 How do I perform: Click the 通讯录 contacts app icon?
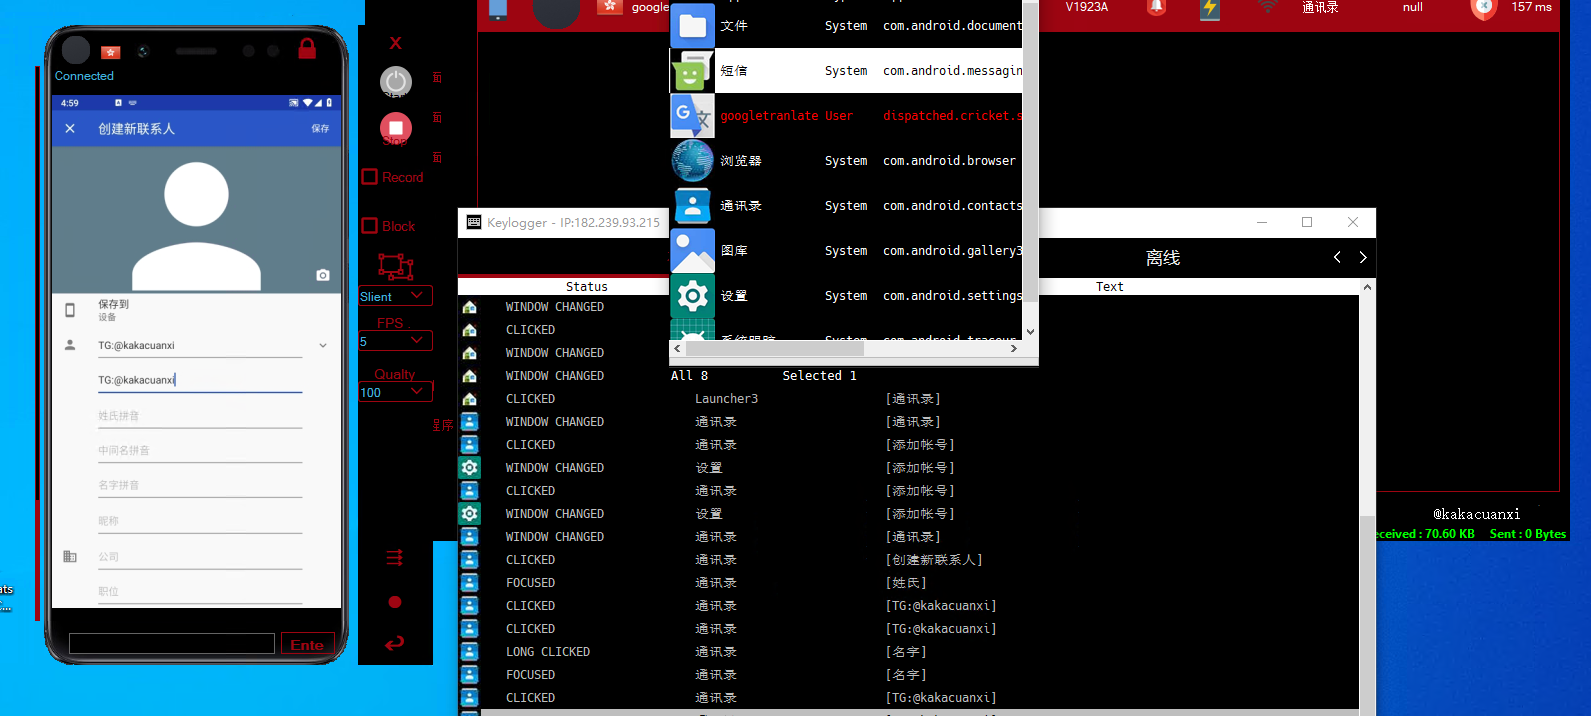click(693, 205)
